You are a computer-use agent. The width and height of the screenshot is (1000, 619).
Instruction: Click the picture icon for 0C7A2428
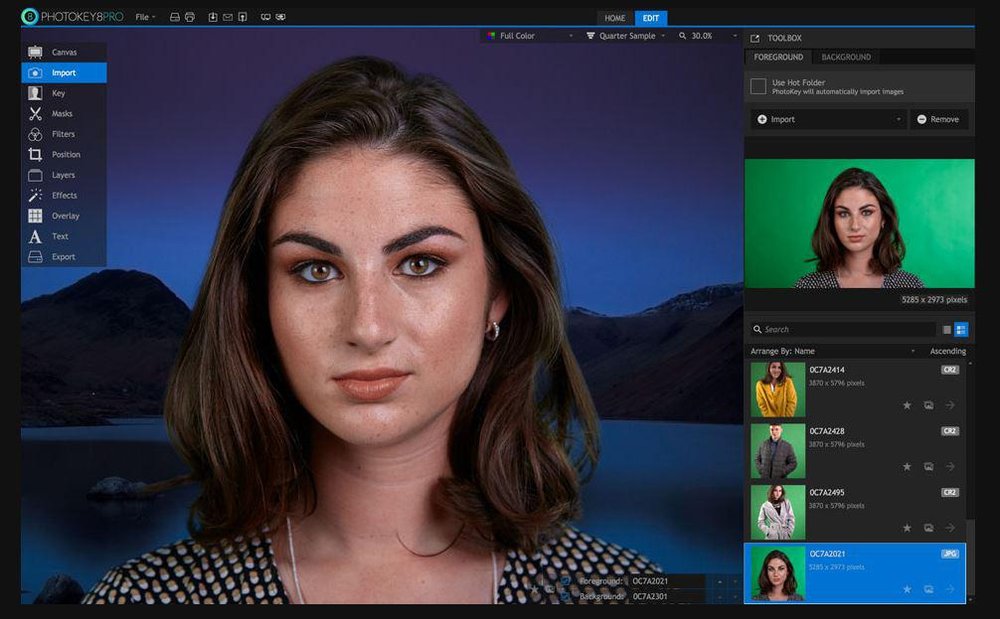coord(929,467)
